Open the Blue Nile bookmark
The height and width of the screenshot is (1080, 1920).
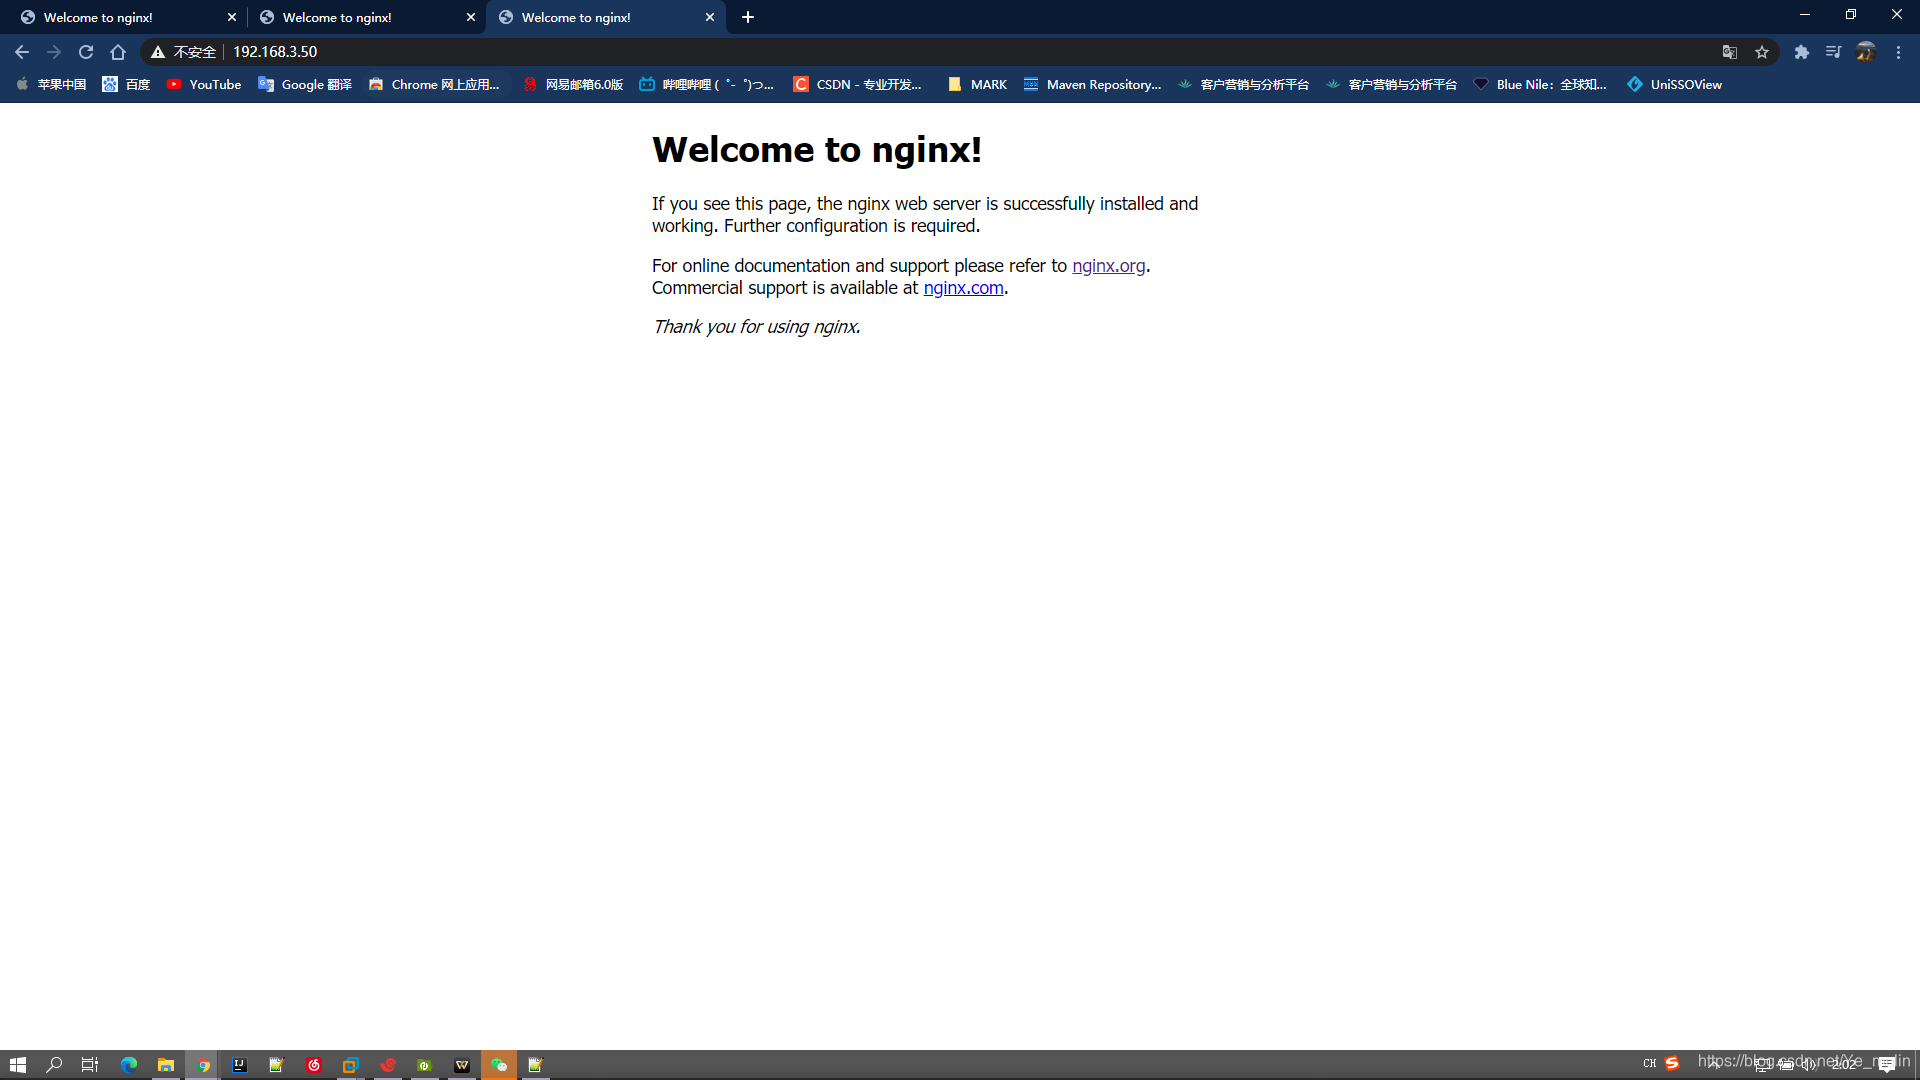(x=1540, y=84)
